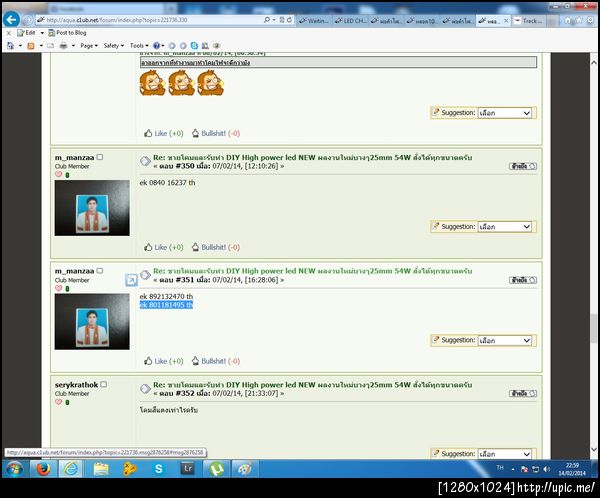Image resolution: width=600 pixels, height=498 pixels.
Task: Click the volume speaker icon in system tray
Action: [547, 469]
